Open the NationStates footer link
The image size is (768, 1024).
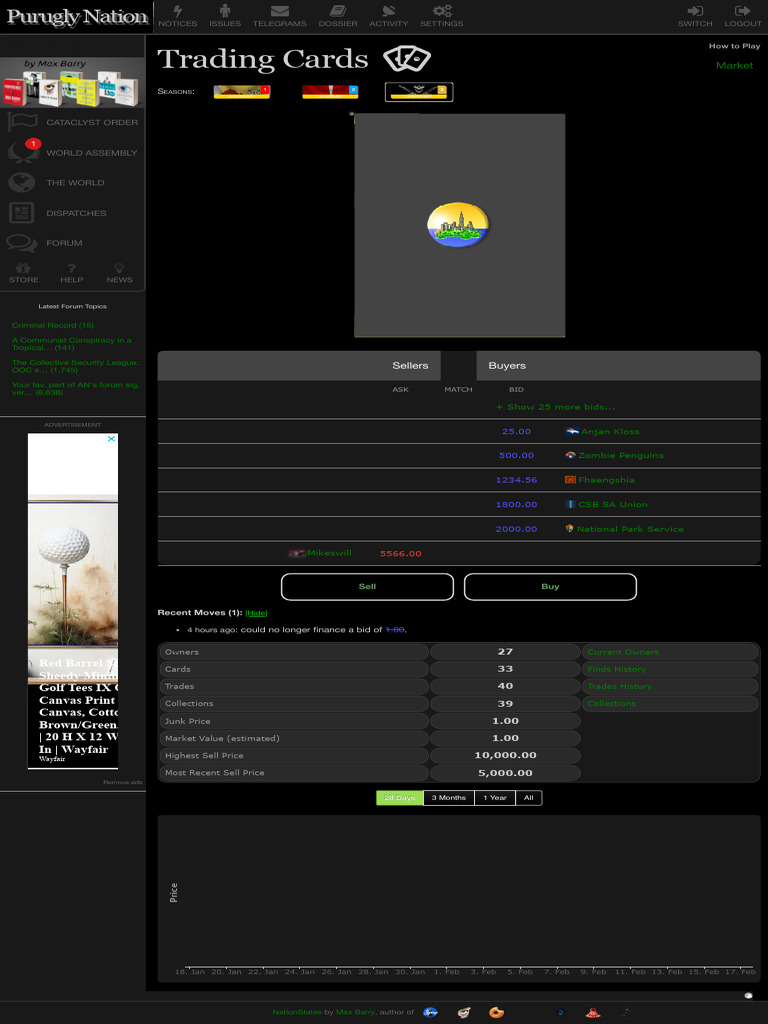click(296, 1012)
